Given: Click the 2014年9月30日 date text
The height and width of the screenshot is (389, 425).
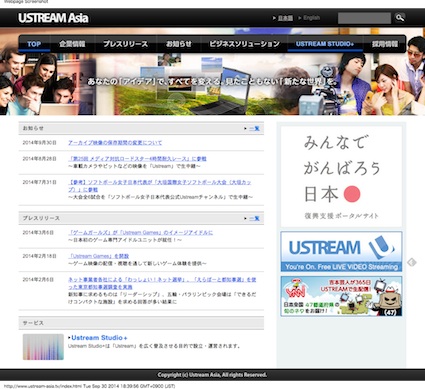Looking at the screenshot, I should [x=40, y=143].
